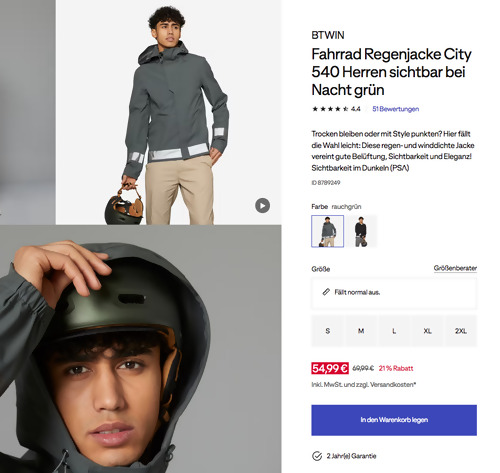Click the star rating icons

point(330,109)
